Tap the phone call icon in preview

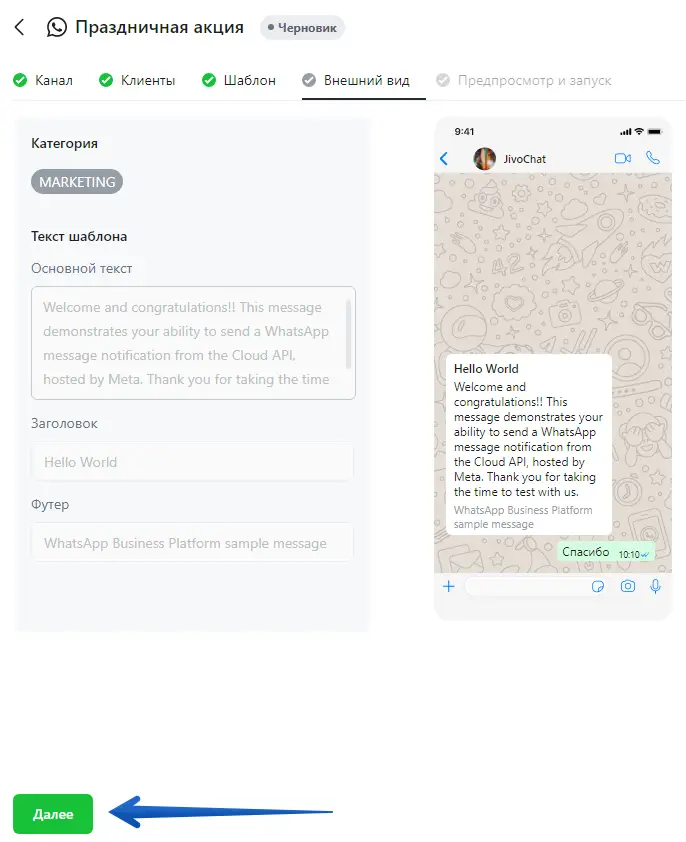(653, 157)
